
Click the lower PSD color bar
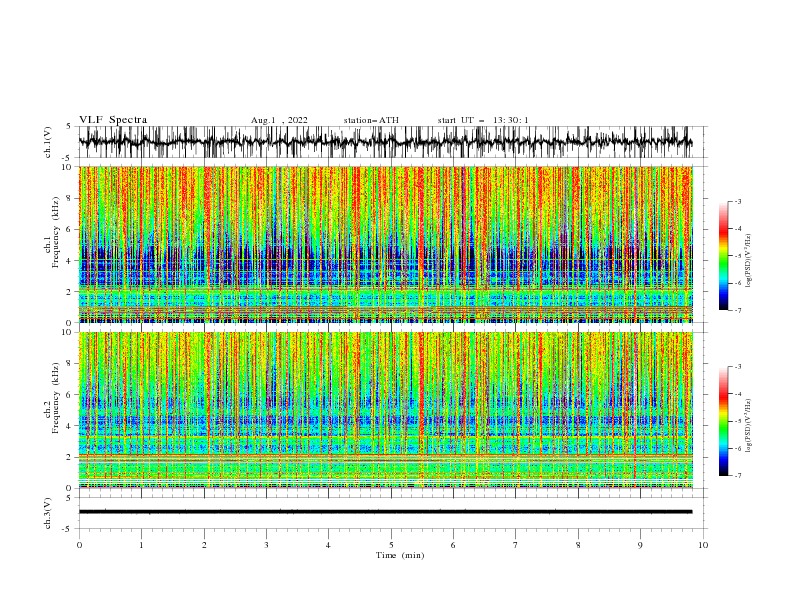724,421
